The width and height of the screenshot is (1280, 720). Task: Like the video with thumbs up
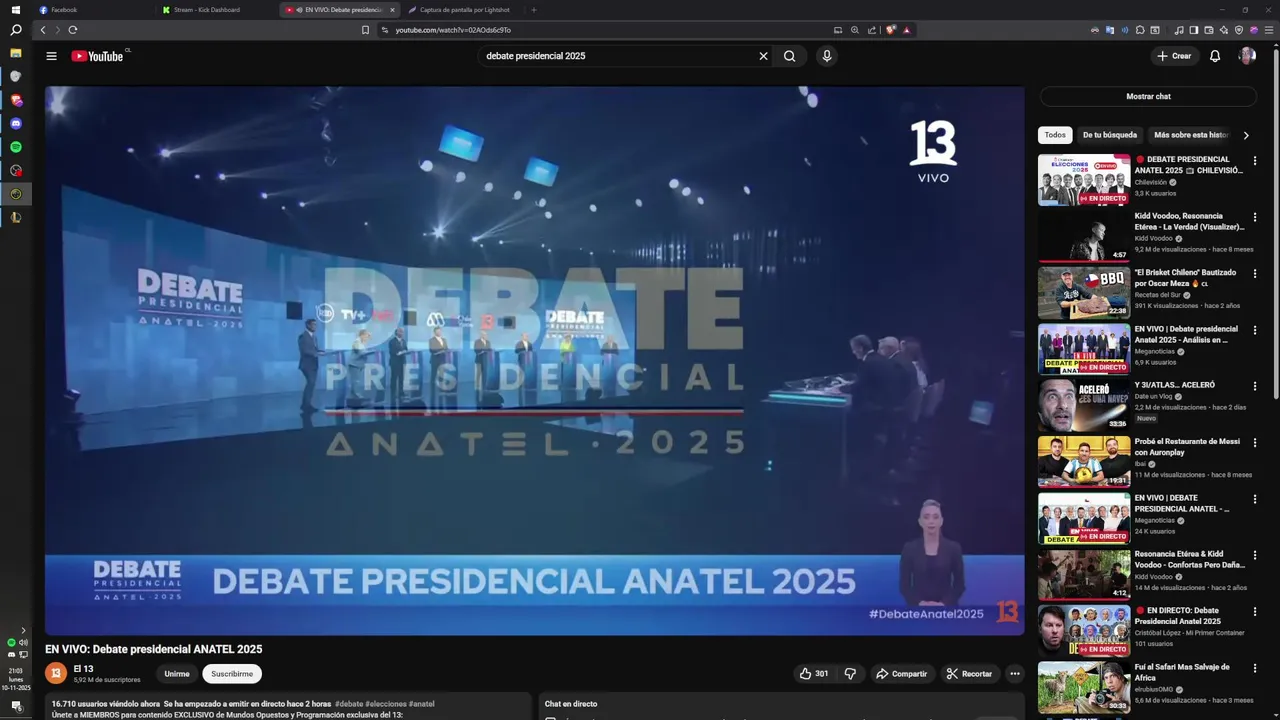click(814, 674)
